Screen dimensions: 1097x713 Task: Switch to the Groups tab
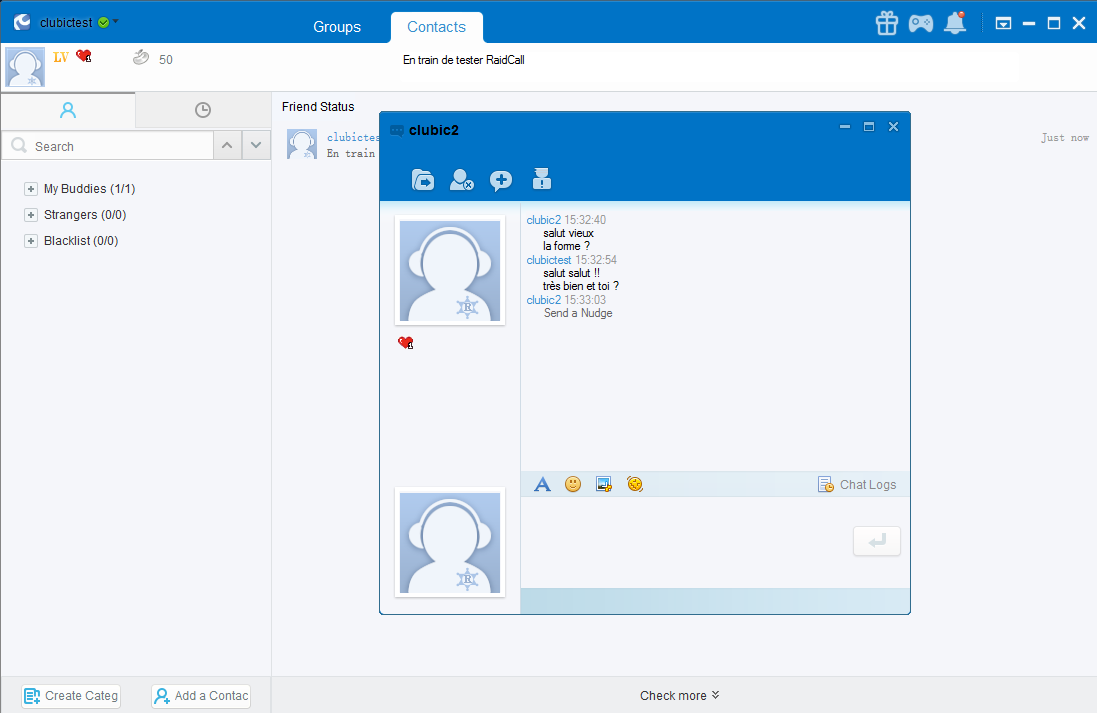337,27
